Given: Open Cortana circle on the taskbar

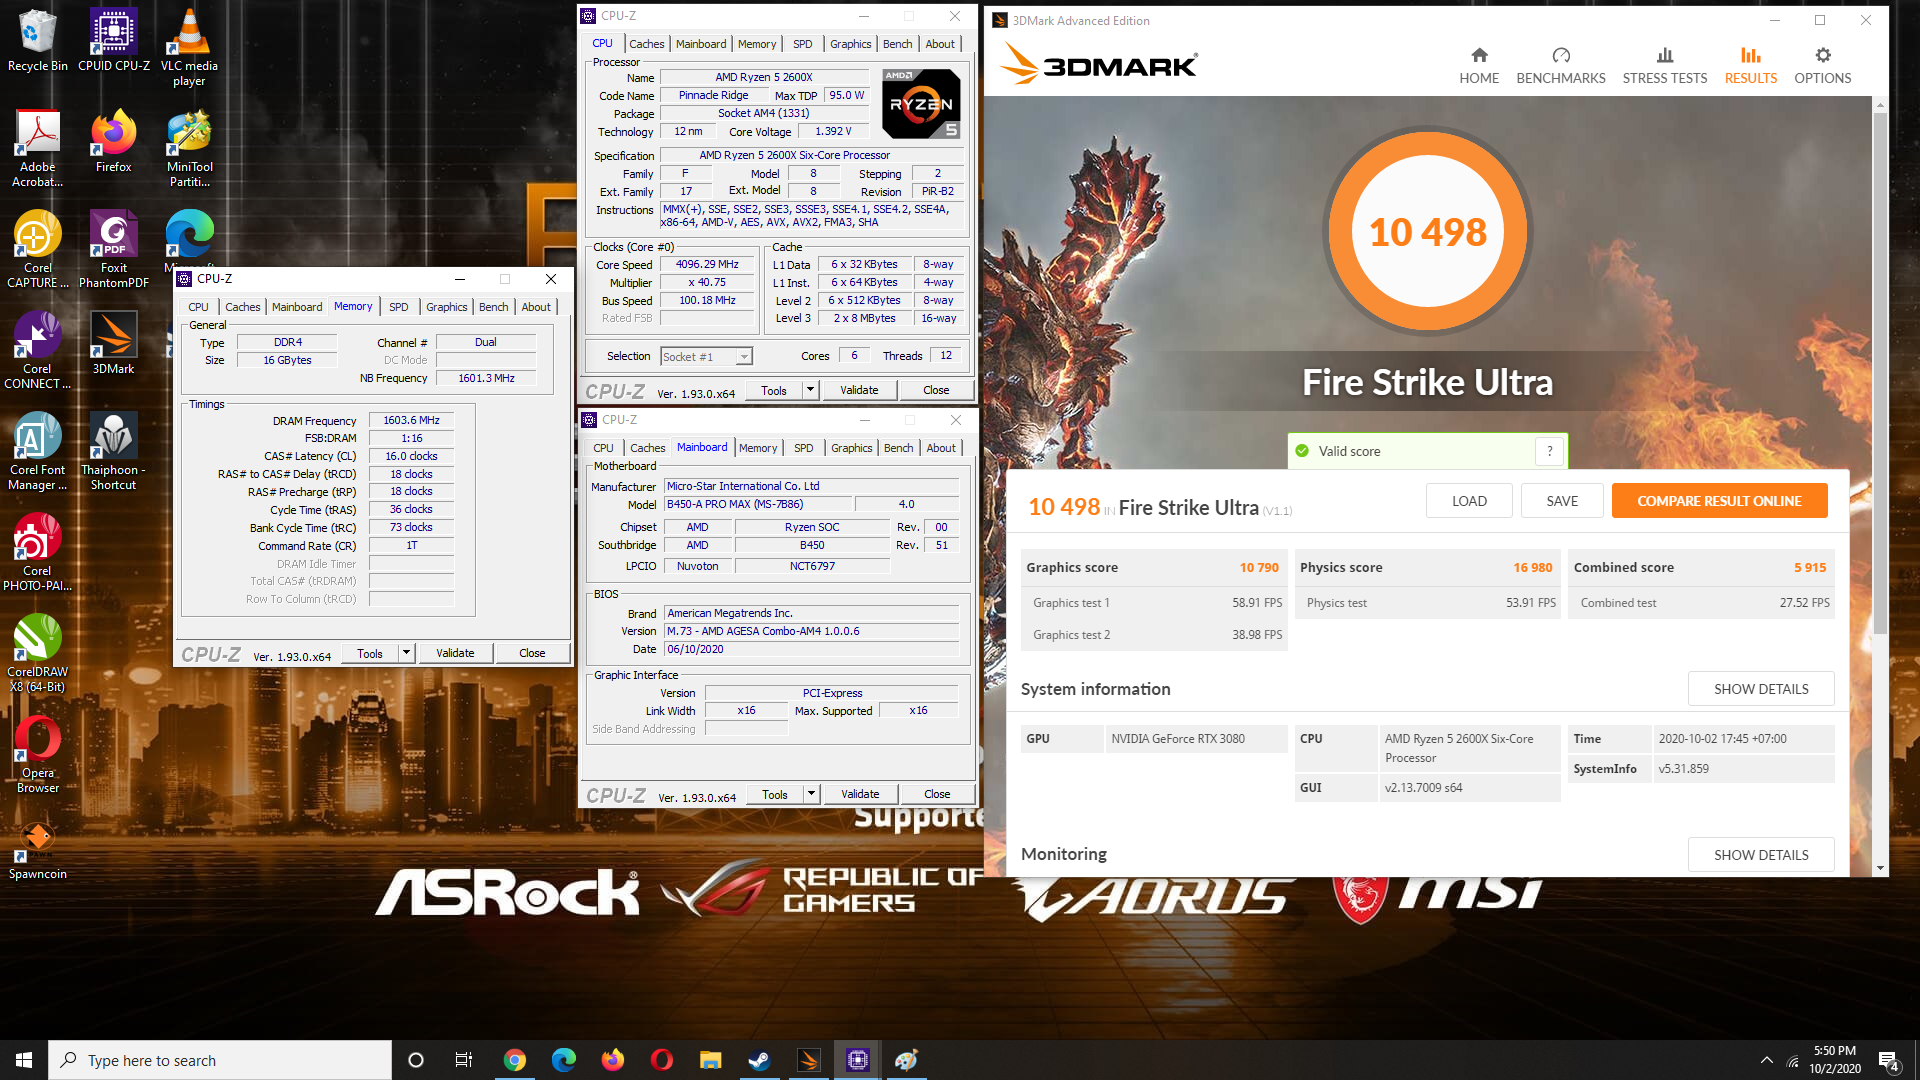Looking at the screenshot, I should click(x=416, y=1060).
